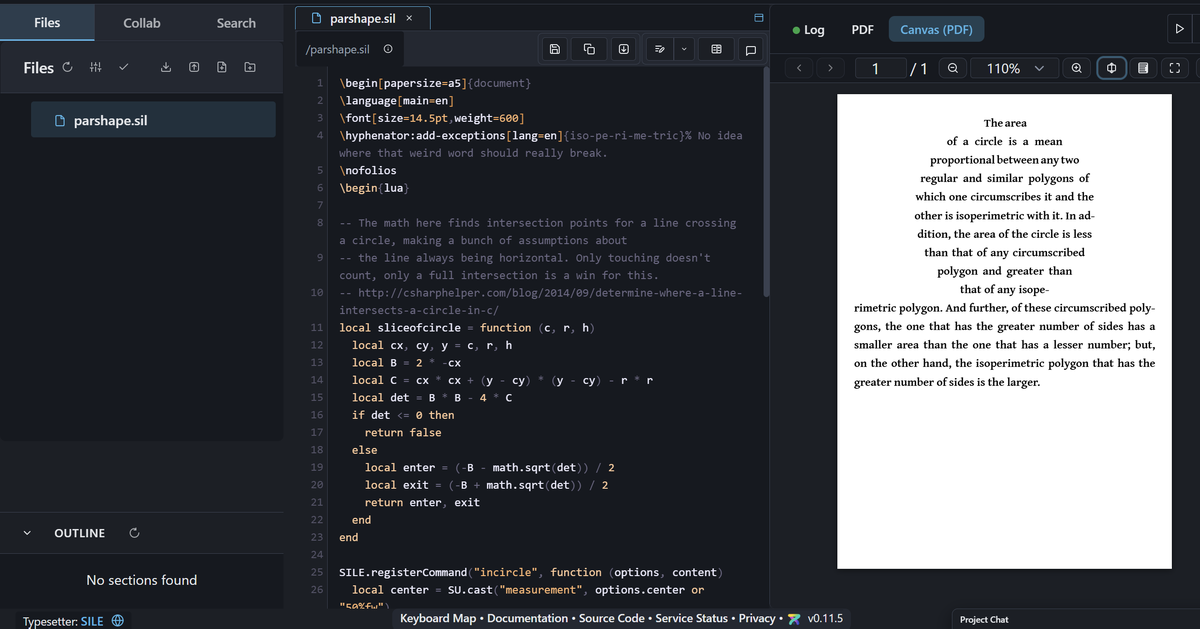
Task: Click the format document pencil icon
Action: coord(660,49)
